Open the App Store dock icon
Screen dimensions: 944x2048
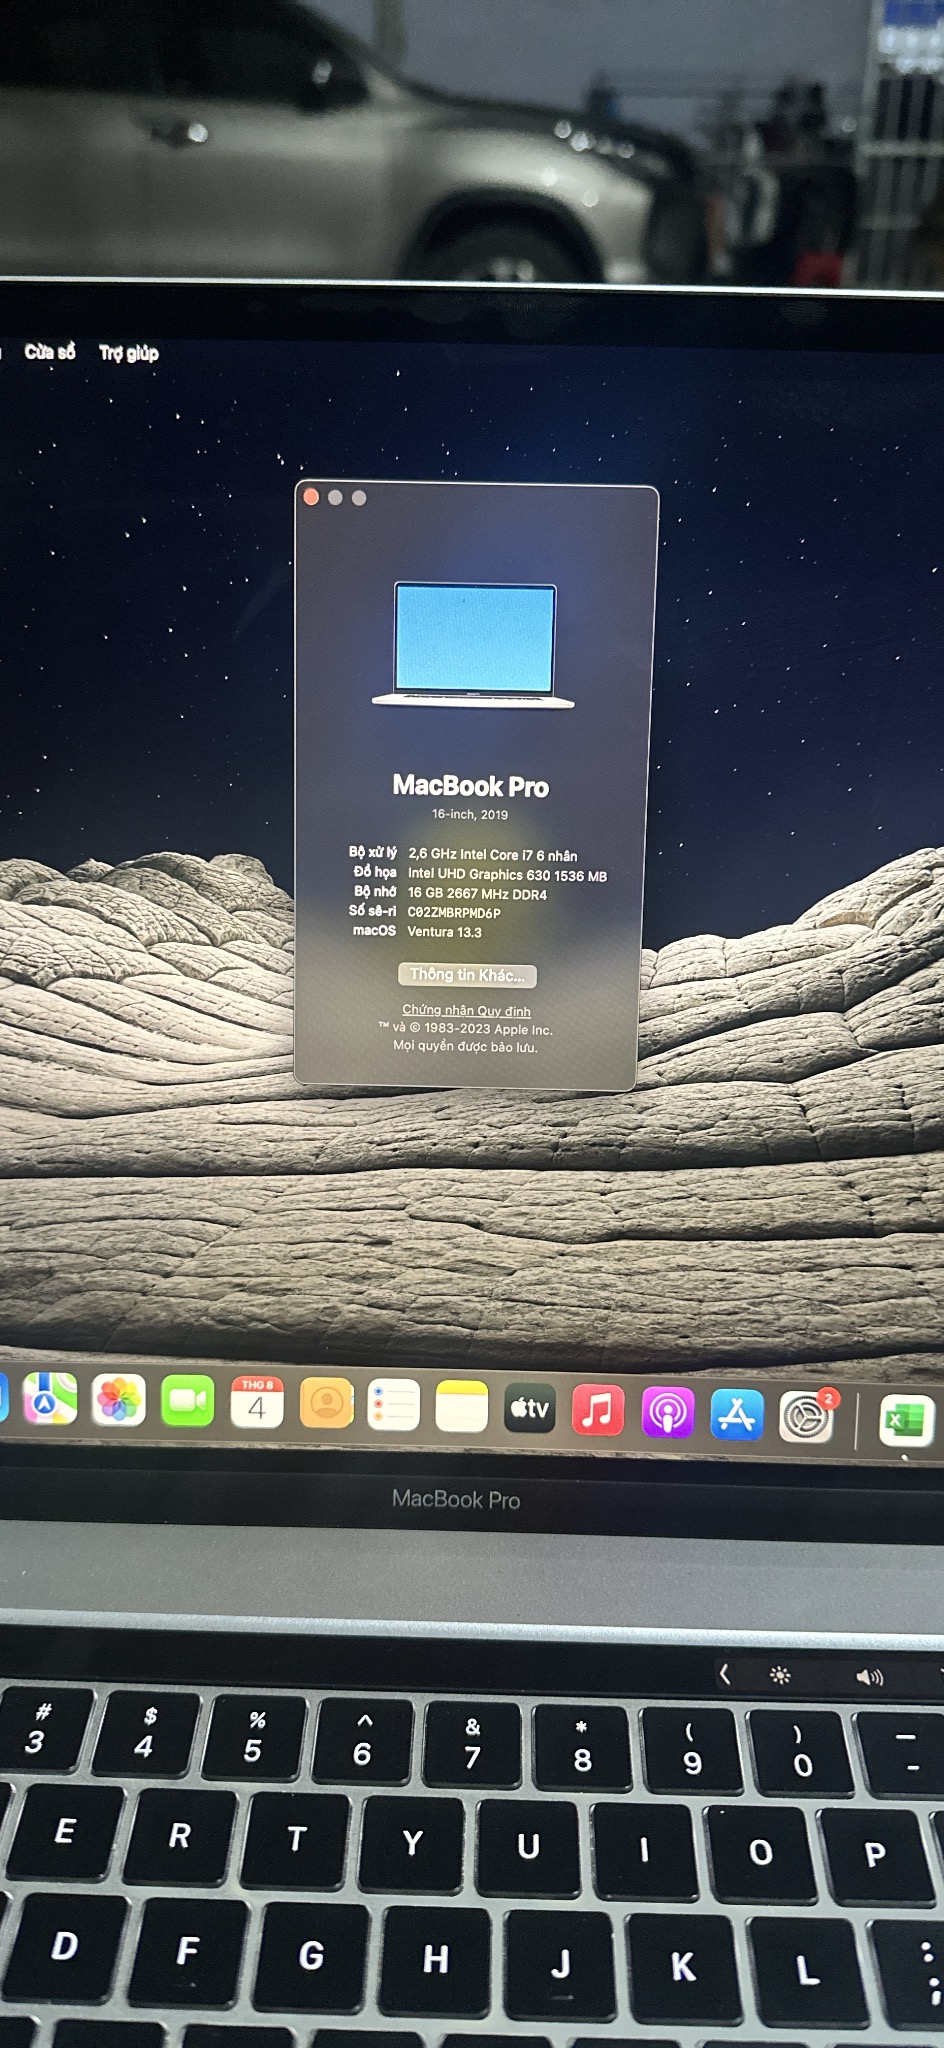(x=737, y=1415)
